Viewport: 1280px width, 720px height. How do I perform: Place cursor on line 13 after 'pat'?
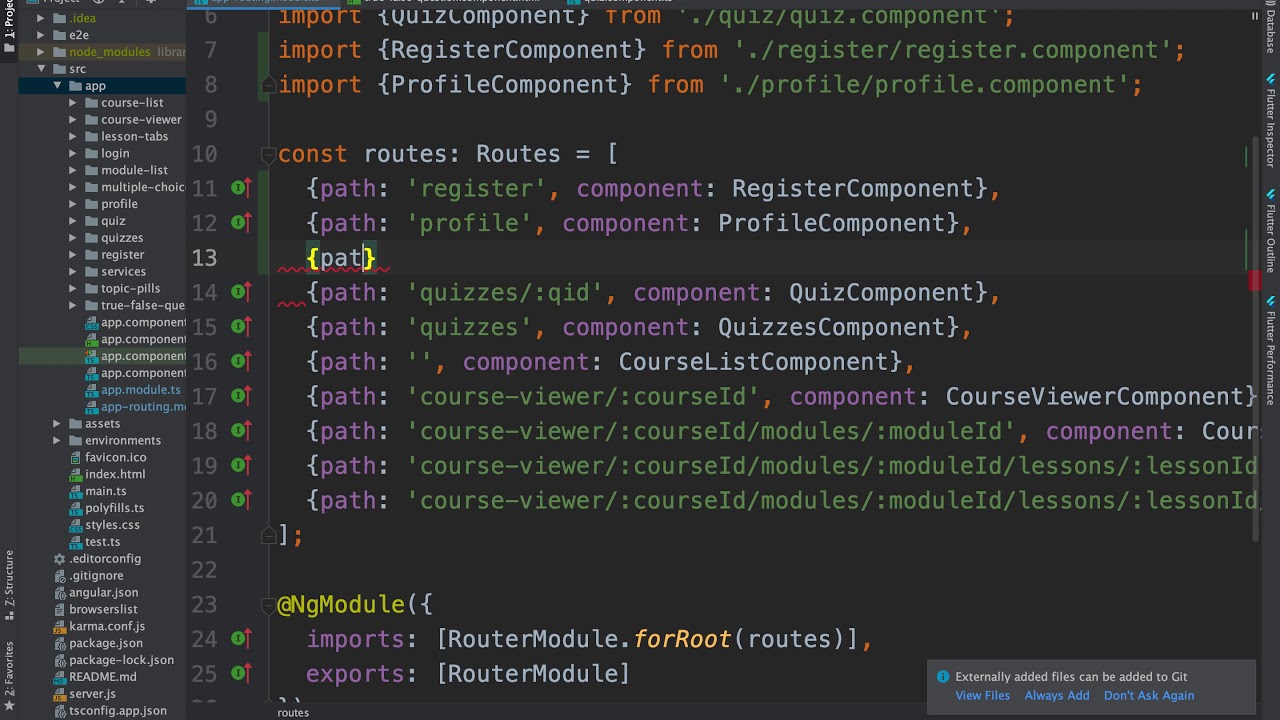coord(362,258)
